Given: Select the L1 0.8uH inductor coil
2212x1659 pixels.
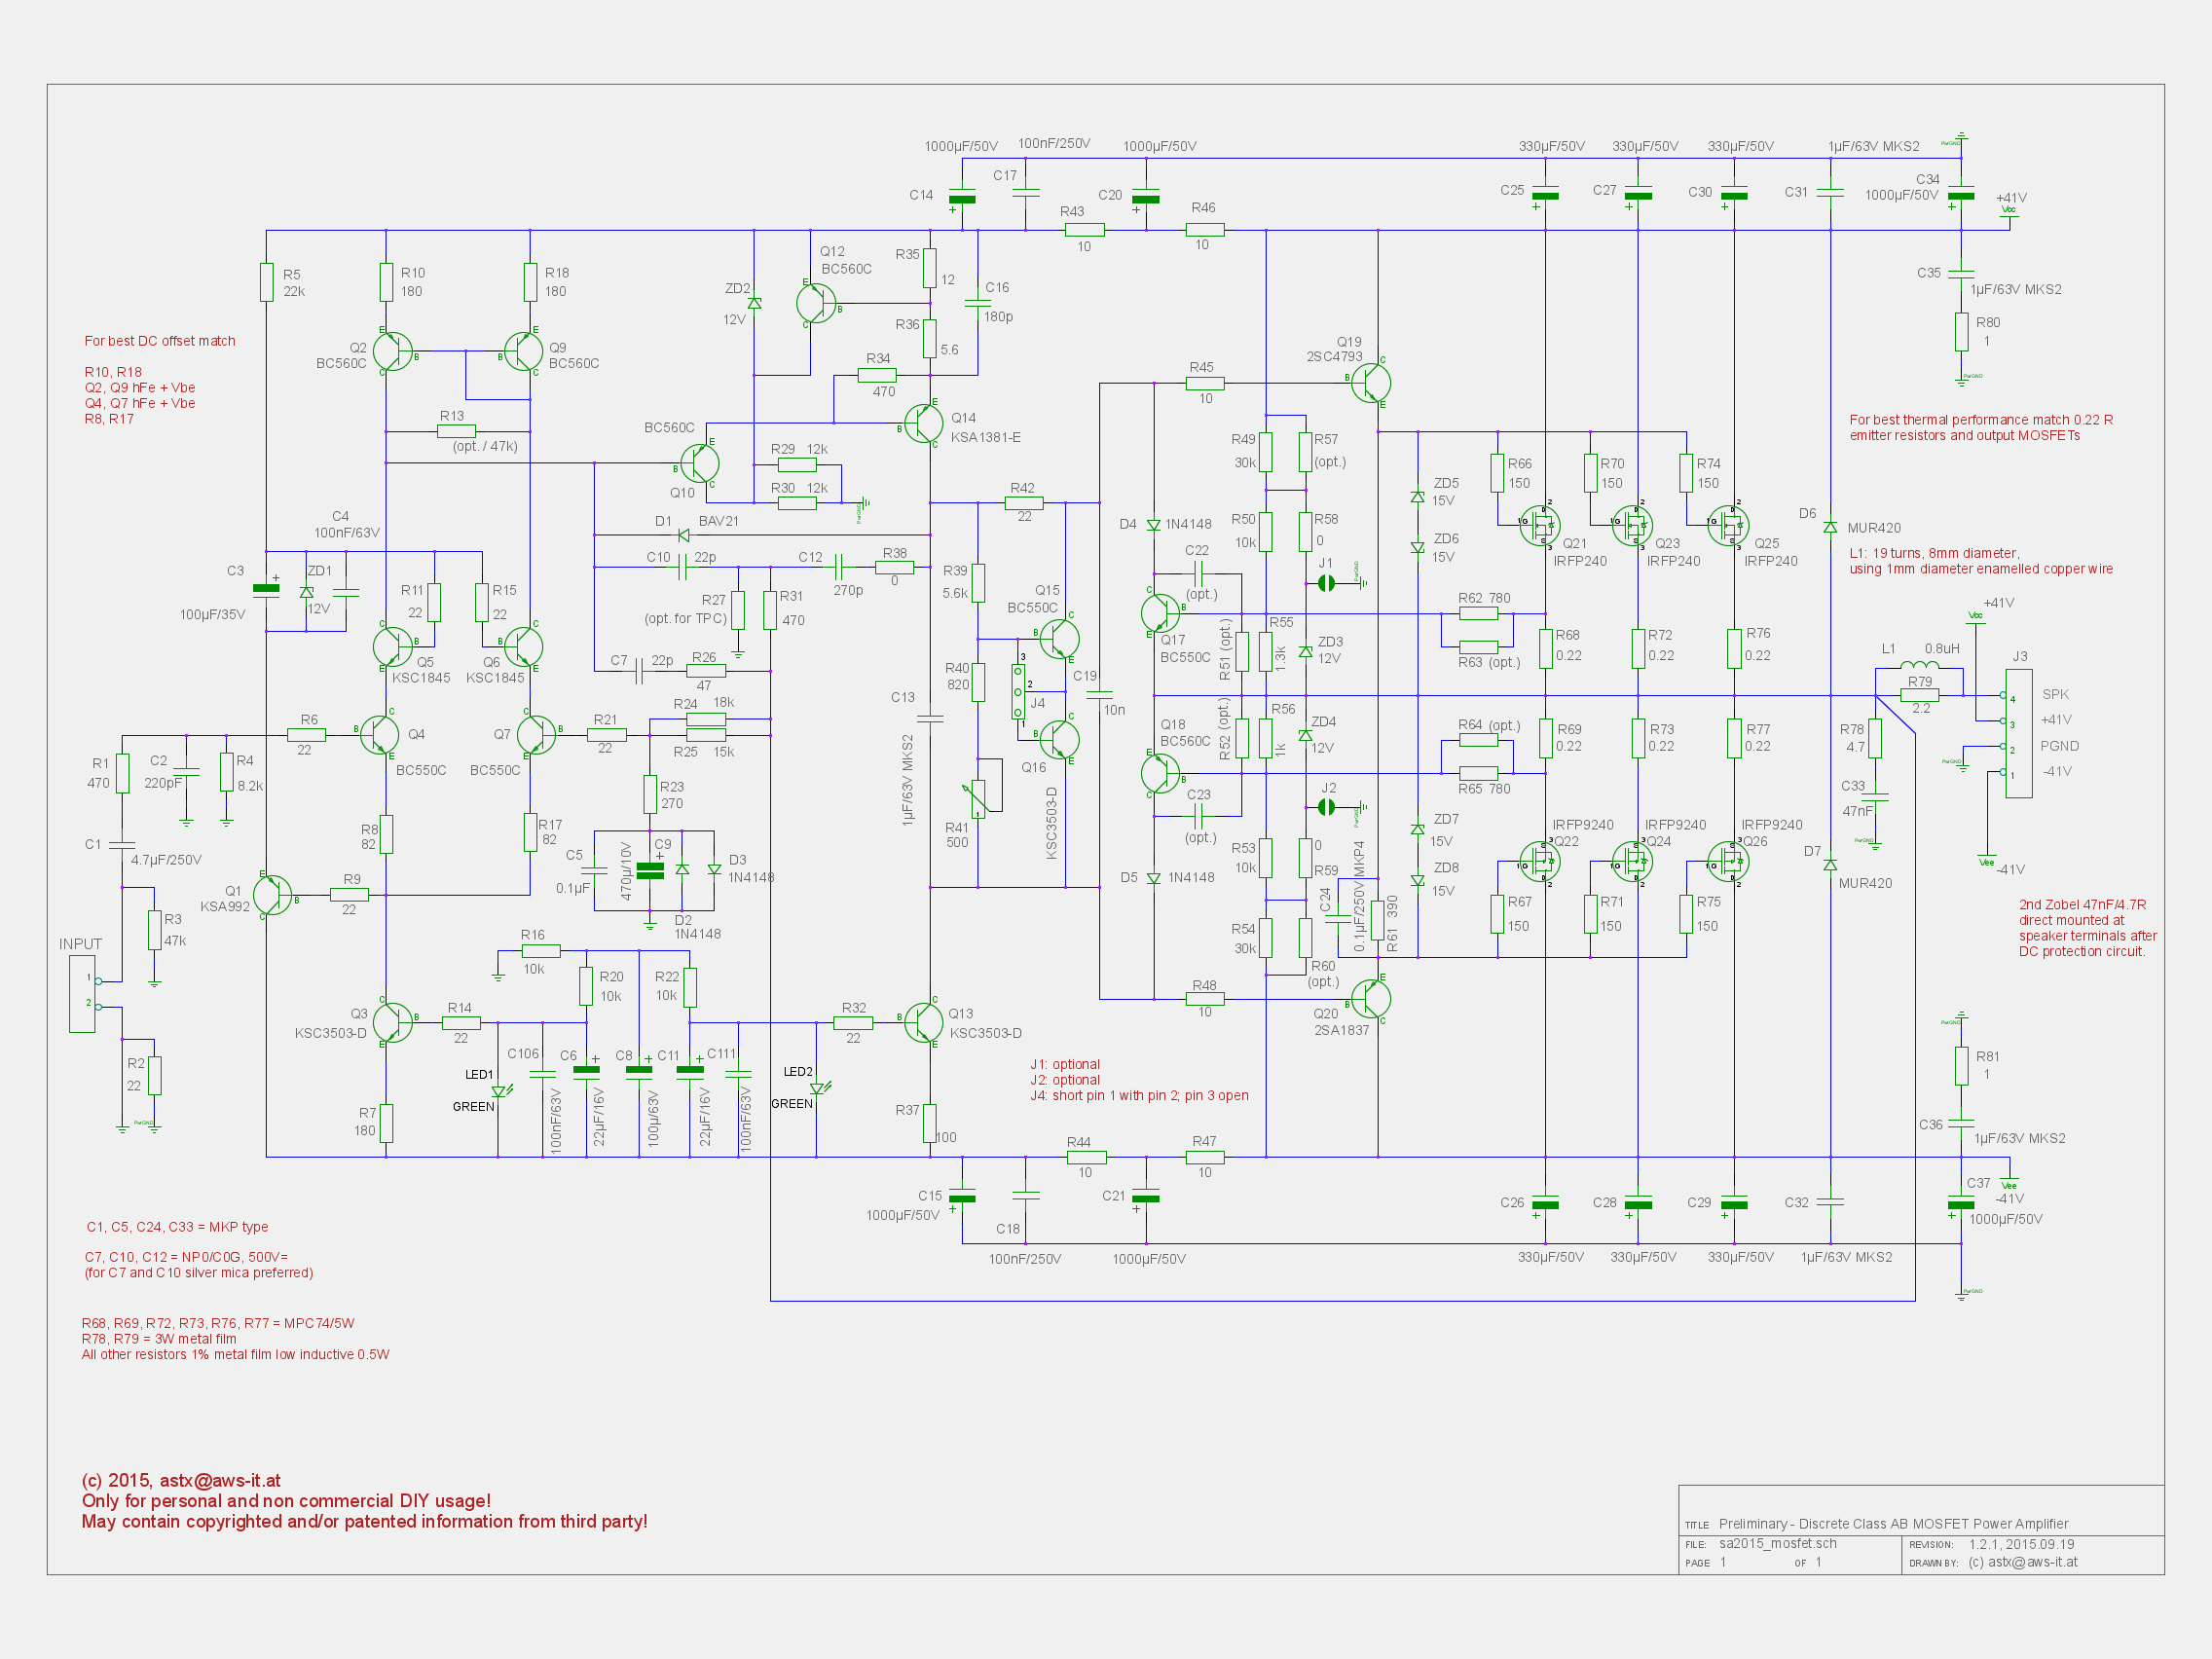Looking at the screenshot, I should pos(1918,664).
